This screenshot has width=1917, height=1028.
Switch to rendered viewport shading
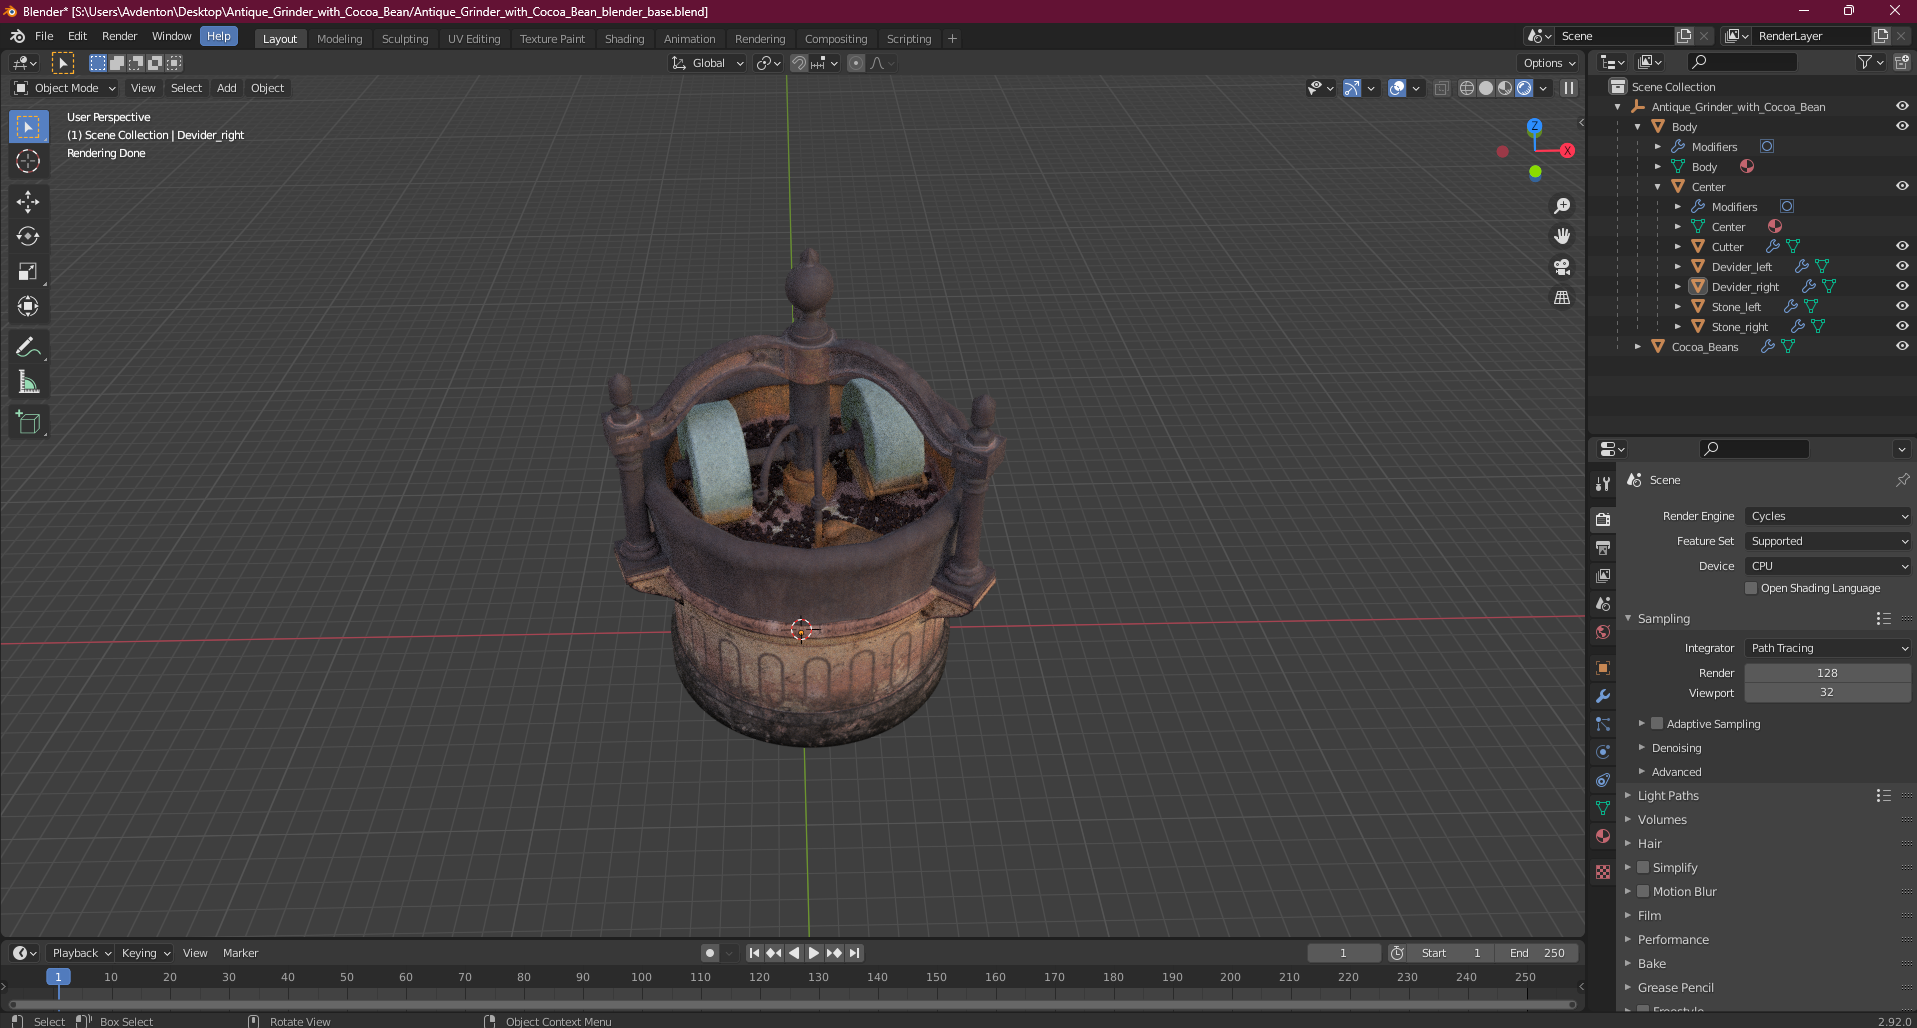point(1524,88)
